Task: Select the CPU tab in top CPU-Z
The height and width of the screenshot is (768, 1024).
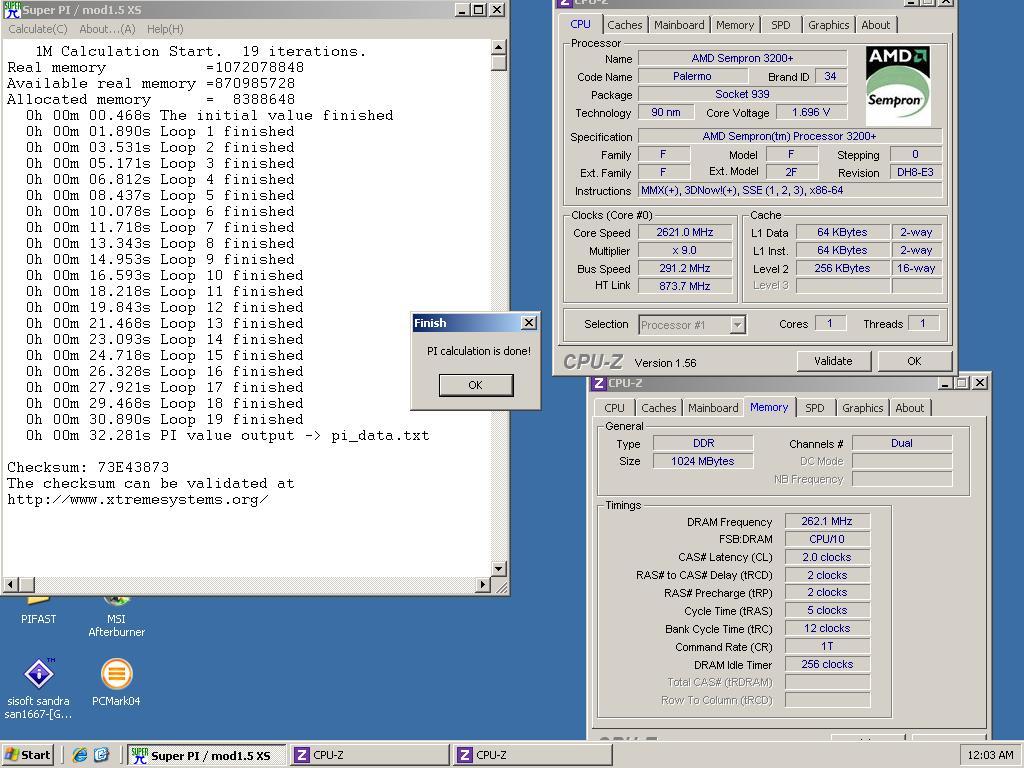Action: 580,24
